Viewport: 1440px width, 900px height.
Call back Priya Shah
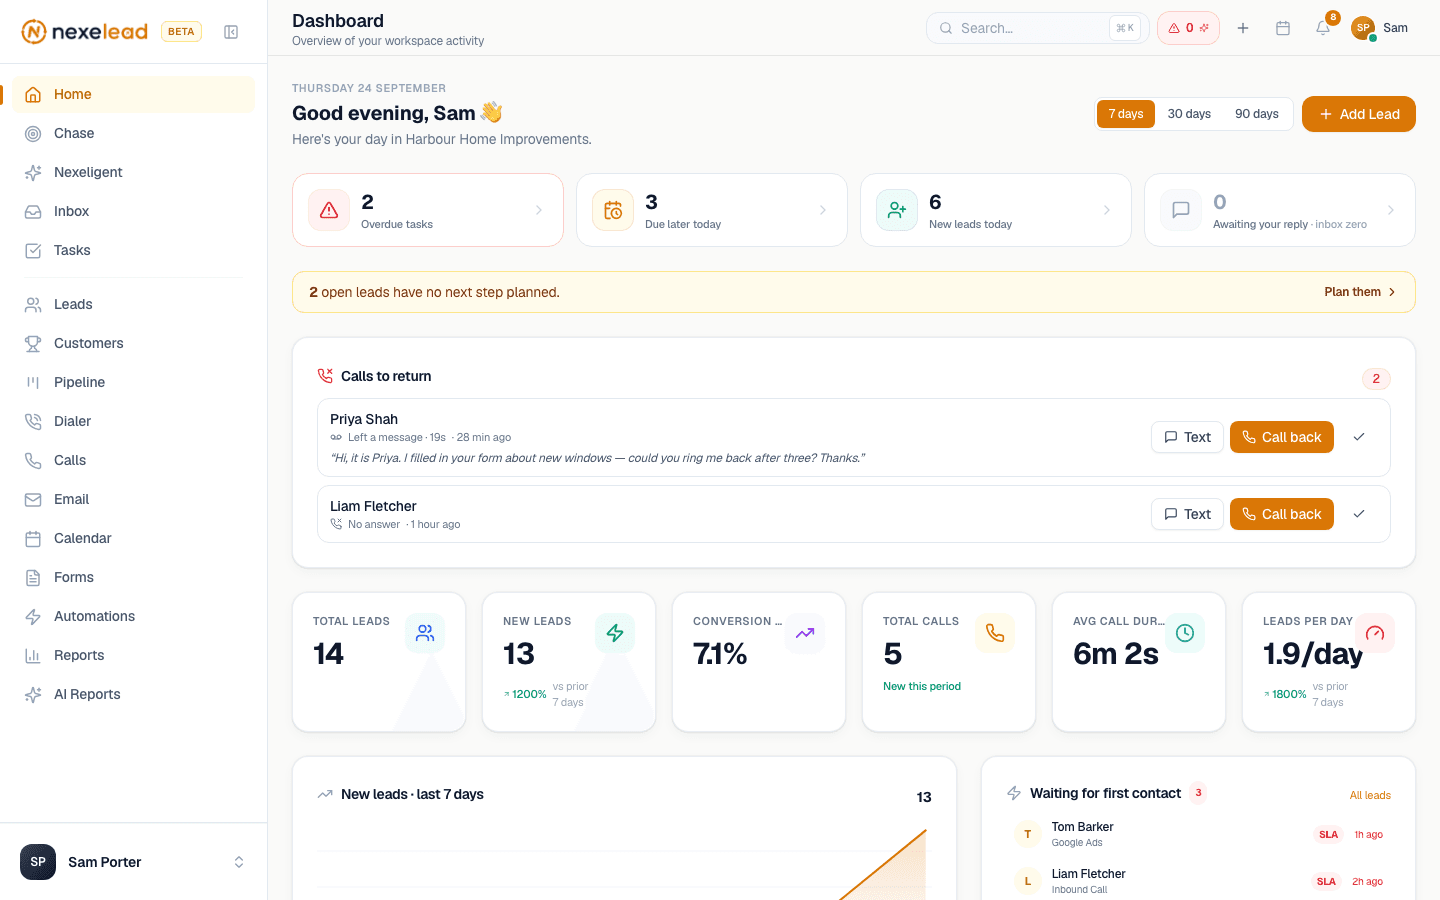point(1282,437)
